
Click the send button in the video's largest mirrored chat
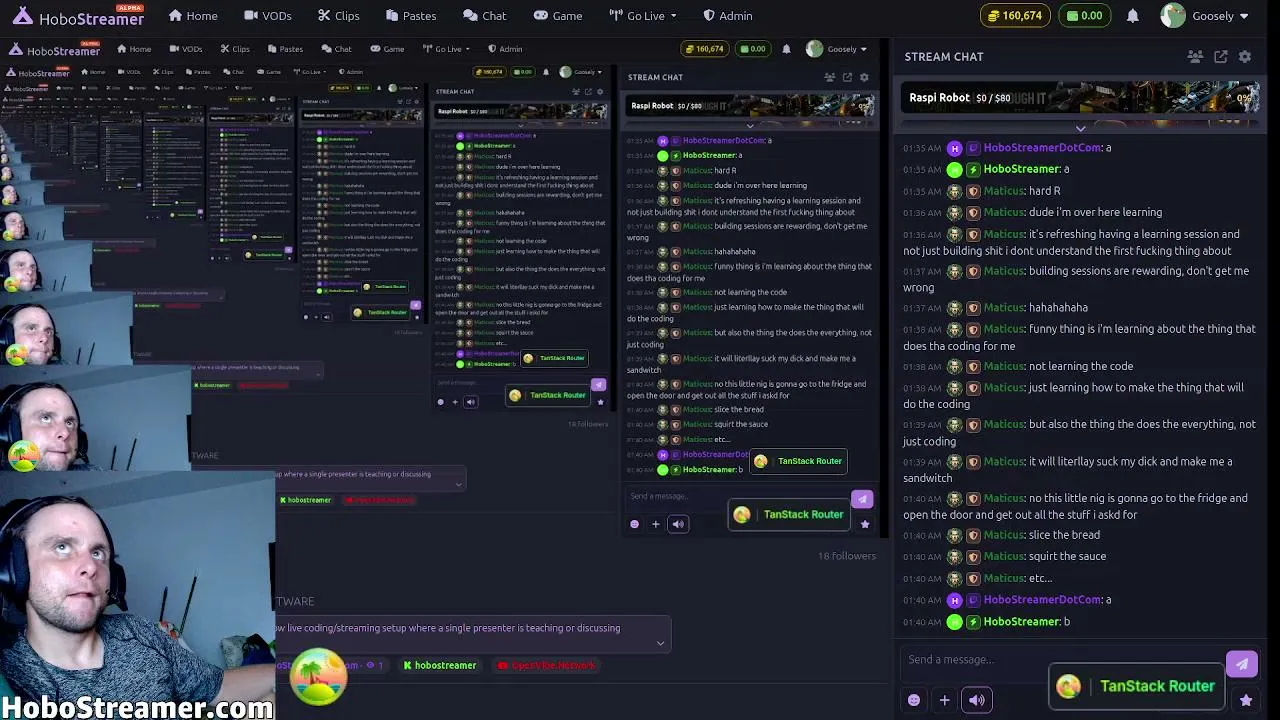click(x=862, y=499)
